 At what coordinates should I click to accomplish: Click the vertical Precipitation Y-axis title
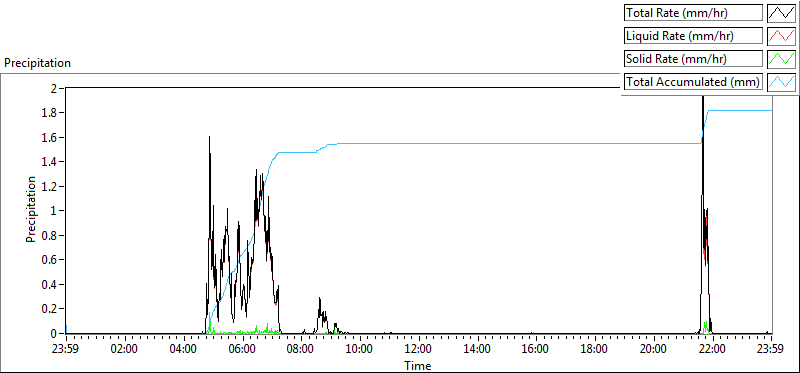(31, 210)
